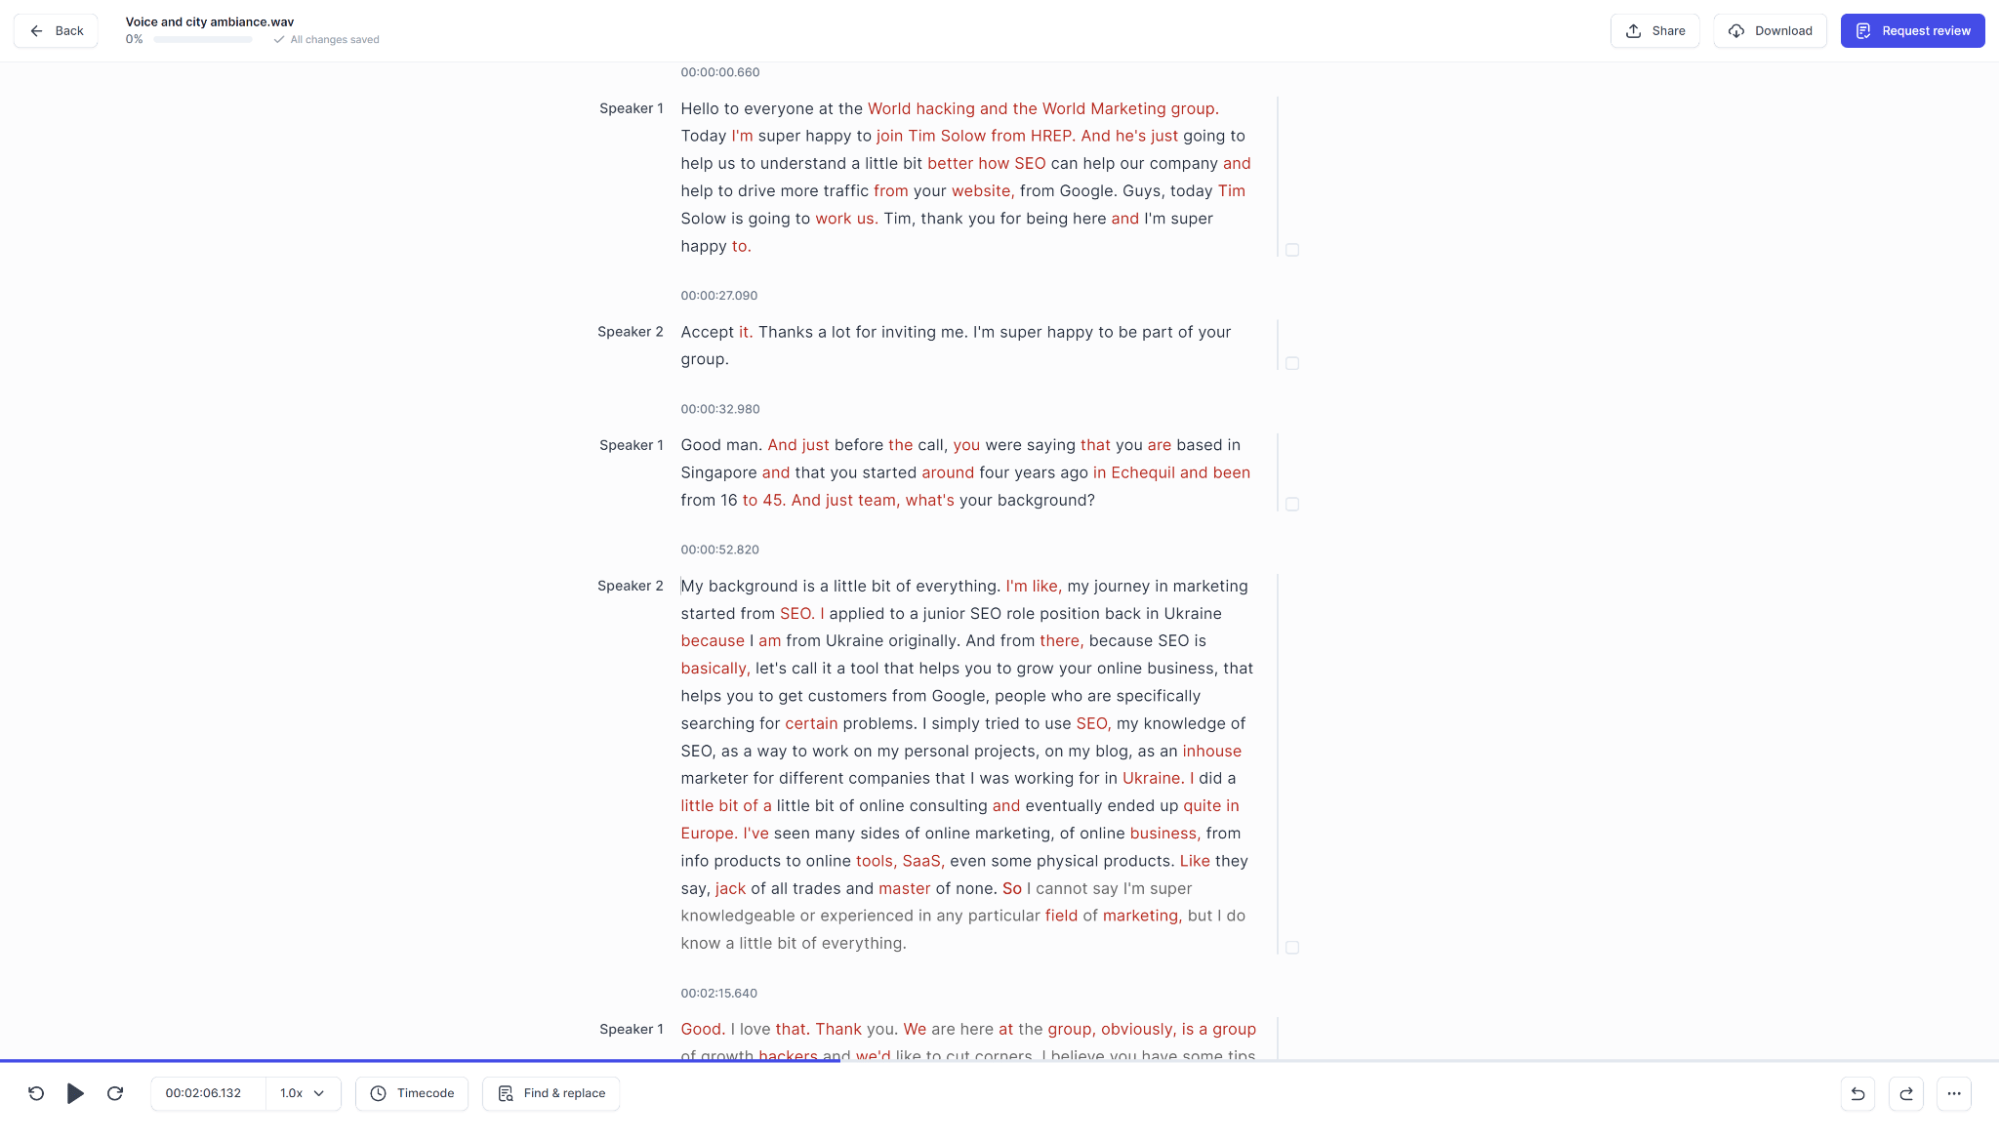Toggle checkbox next to Speaker 2 background segment

tap(1292, 946)
